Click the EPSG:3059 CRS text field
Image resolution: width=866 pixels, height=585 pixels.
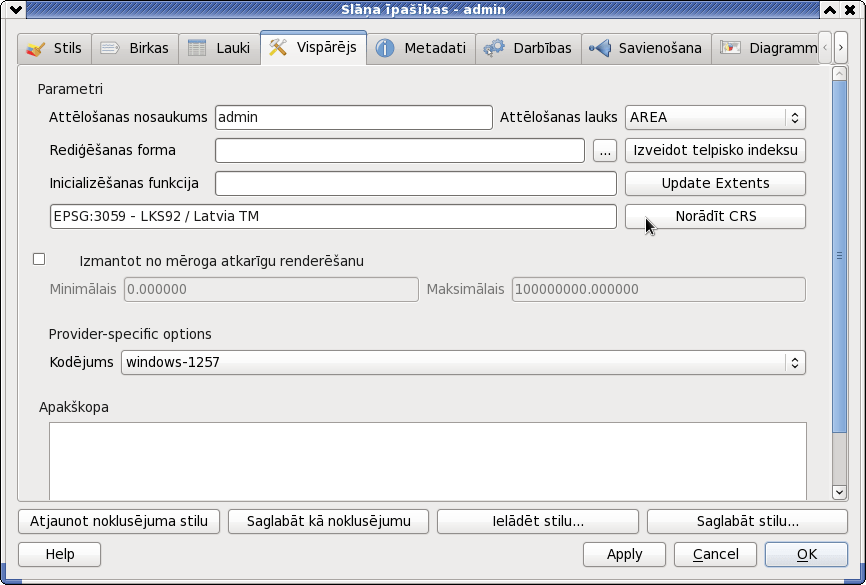[333, 217]
